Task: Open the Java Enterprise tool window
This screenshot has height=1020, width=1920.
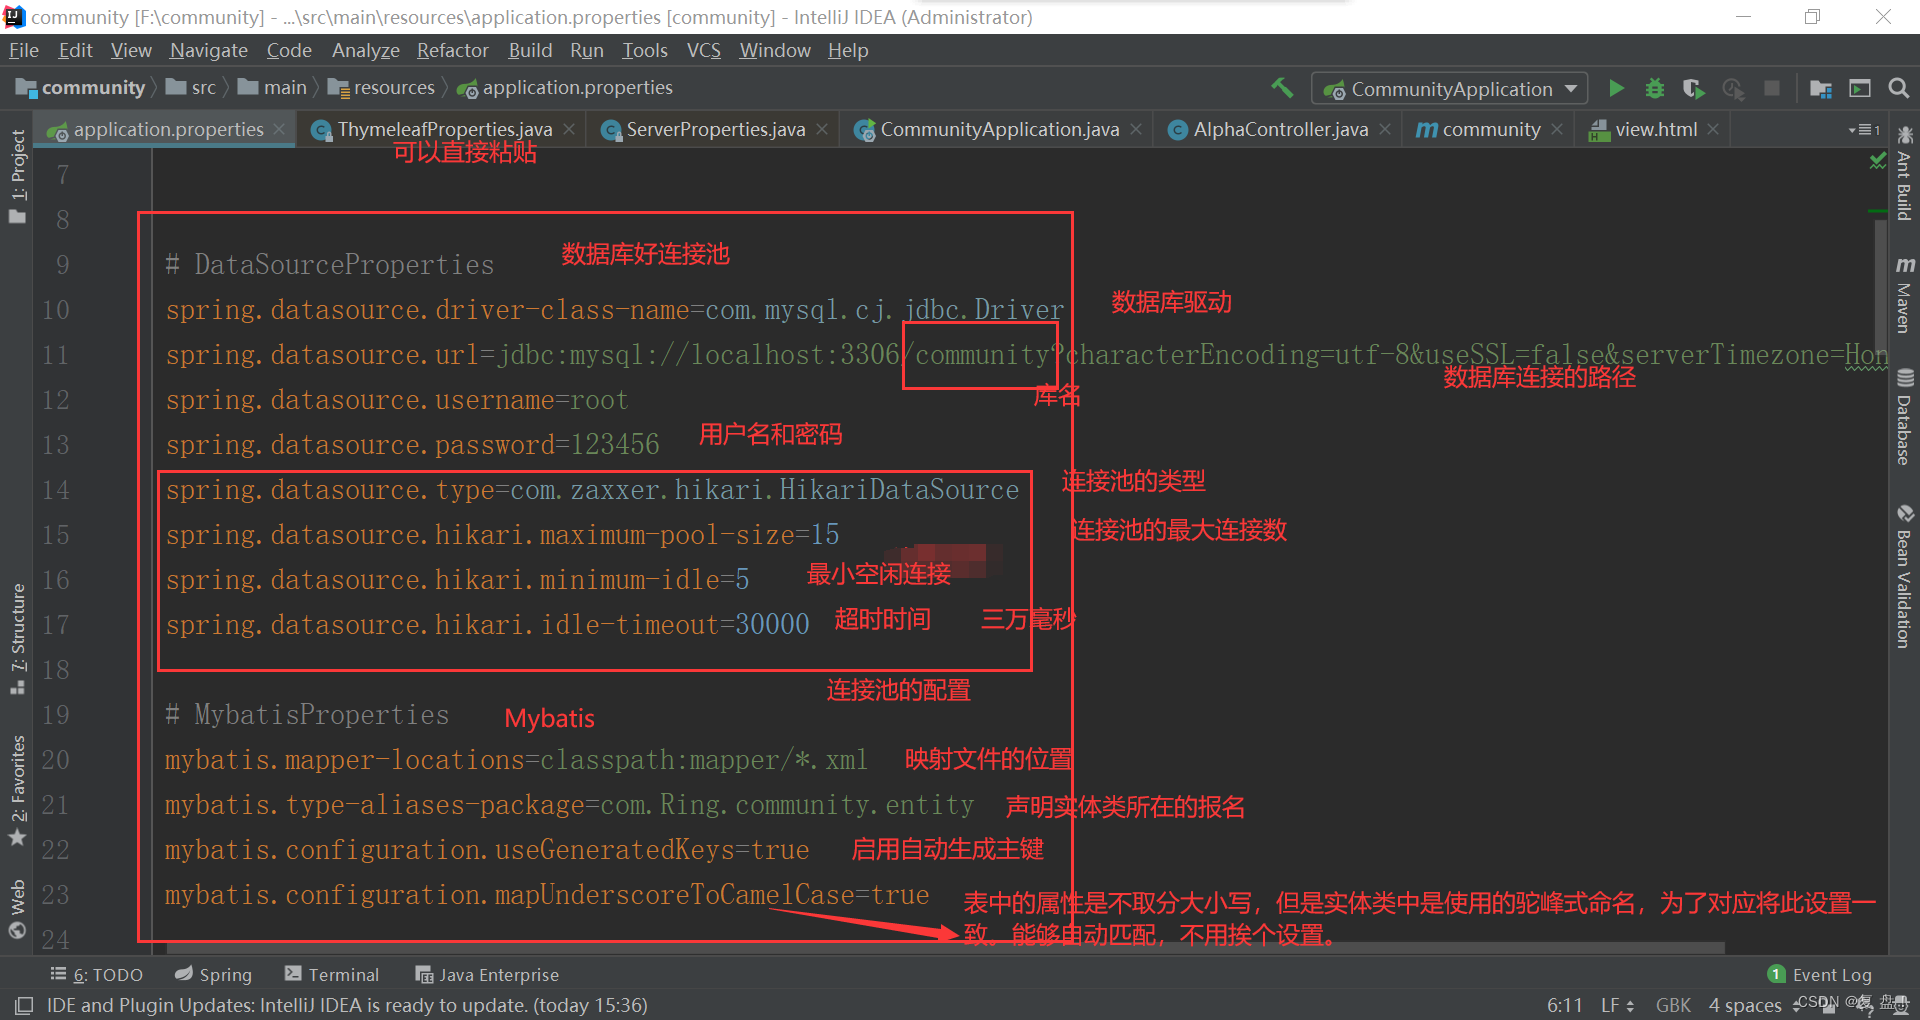Action: pos(487,975)
